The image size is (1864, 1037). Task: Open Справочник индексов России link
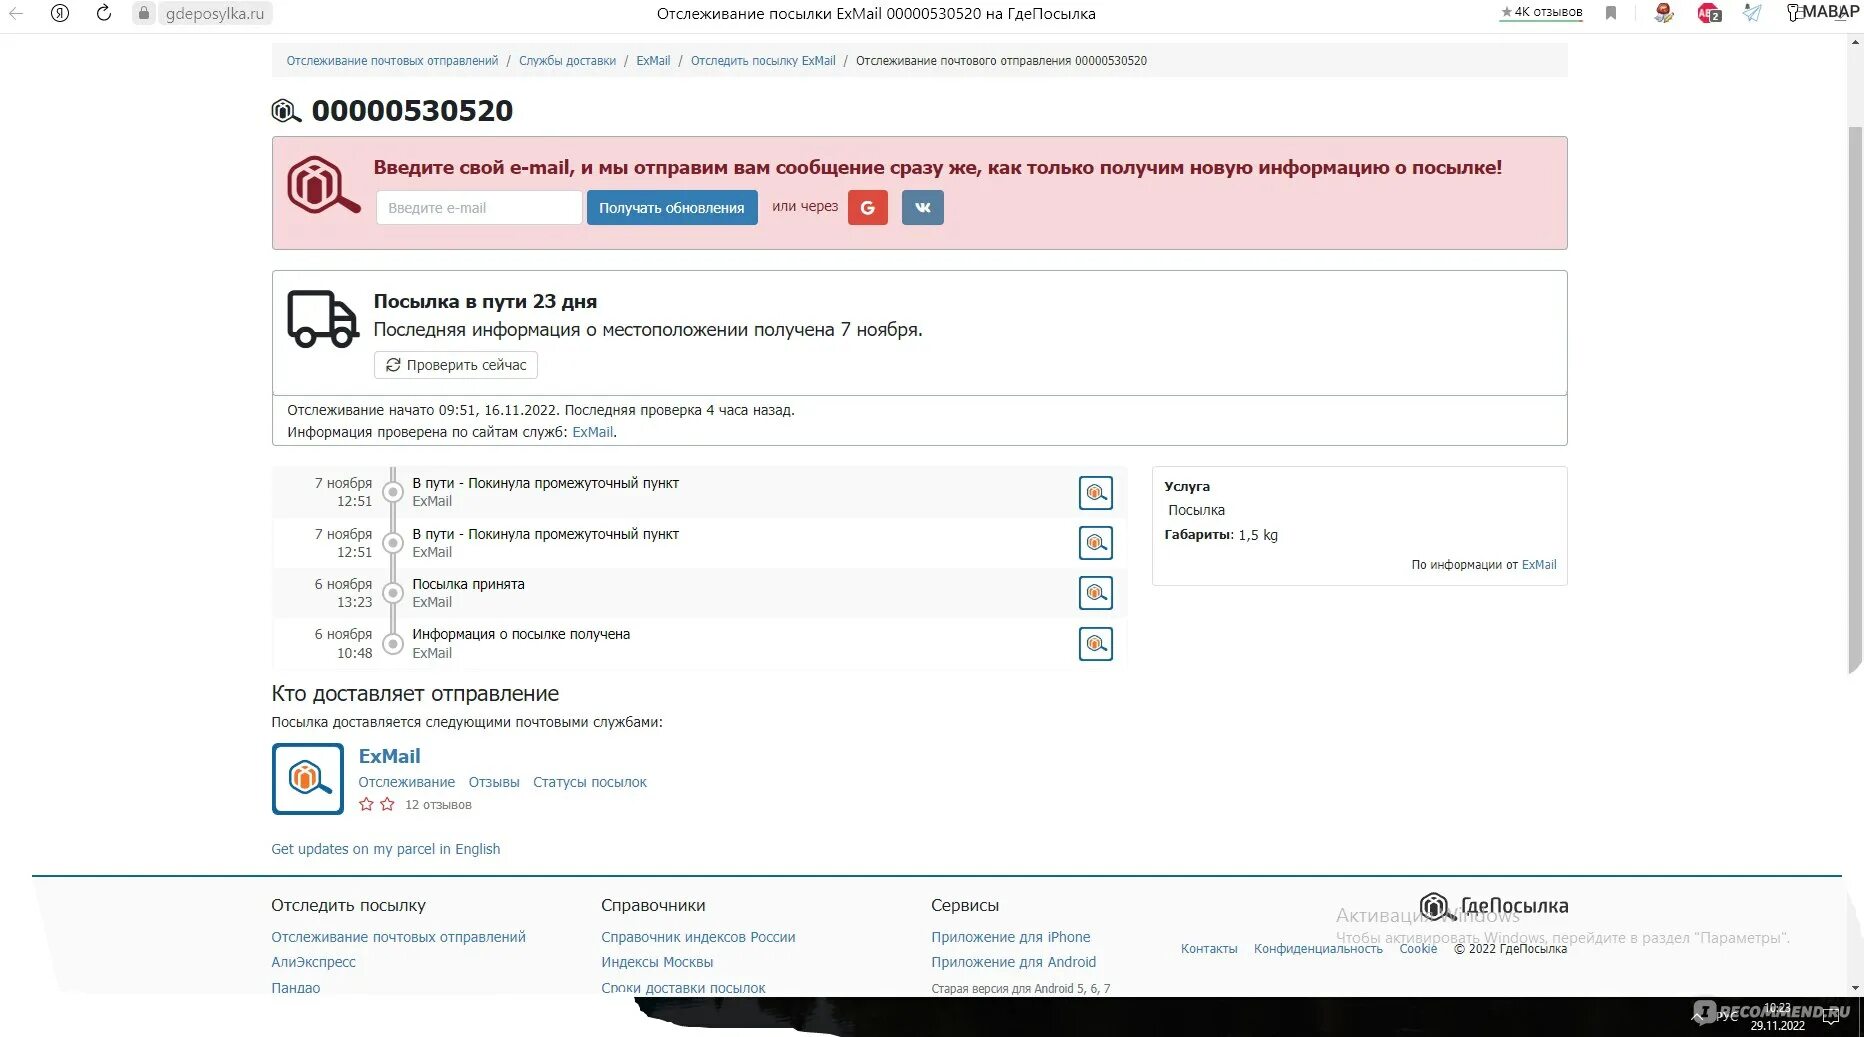[698, 937]
